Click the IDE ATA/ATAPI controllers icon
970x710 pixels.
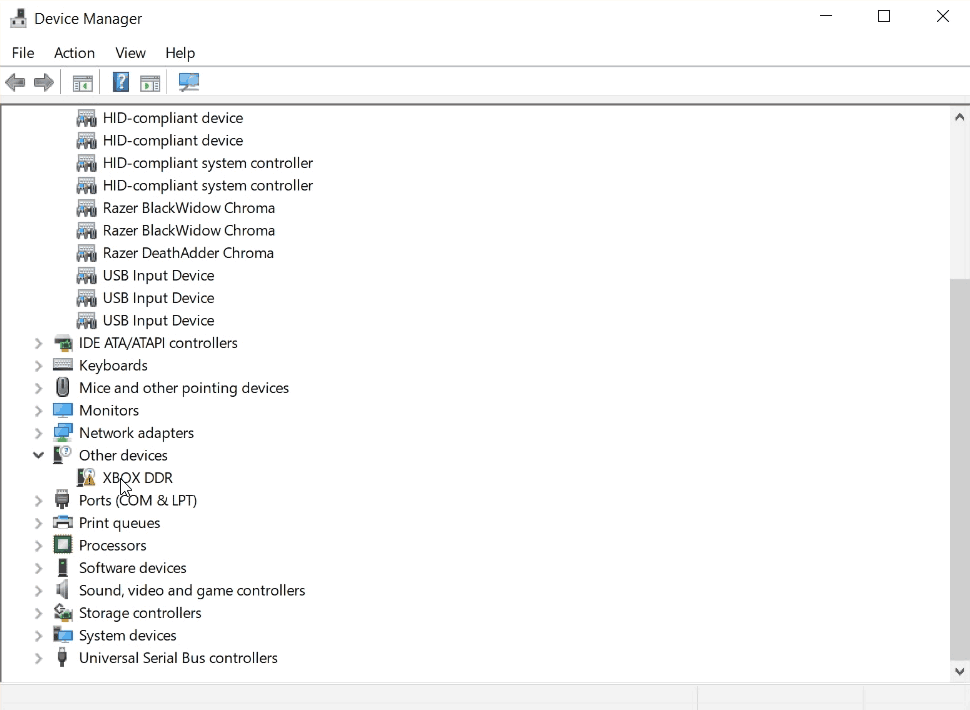[62, 343]
